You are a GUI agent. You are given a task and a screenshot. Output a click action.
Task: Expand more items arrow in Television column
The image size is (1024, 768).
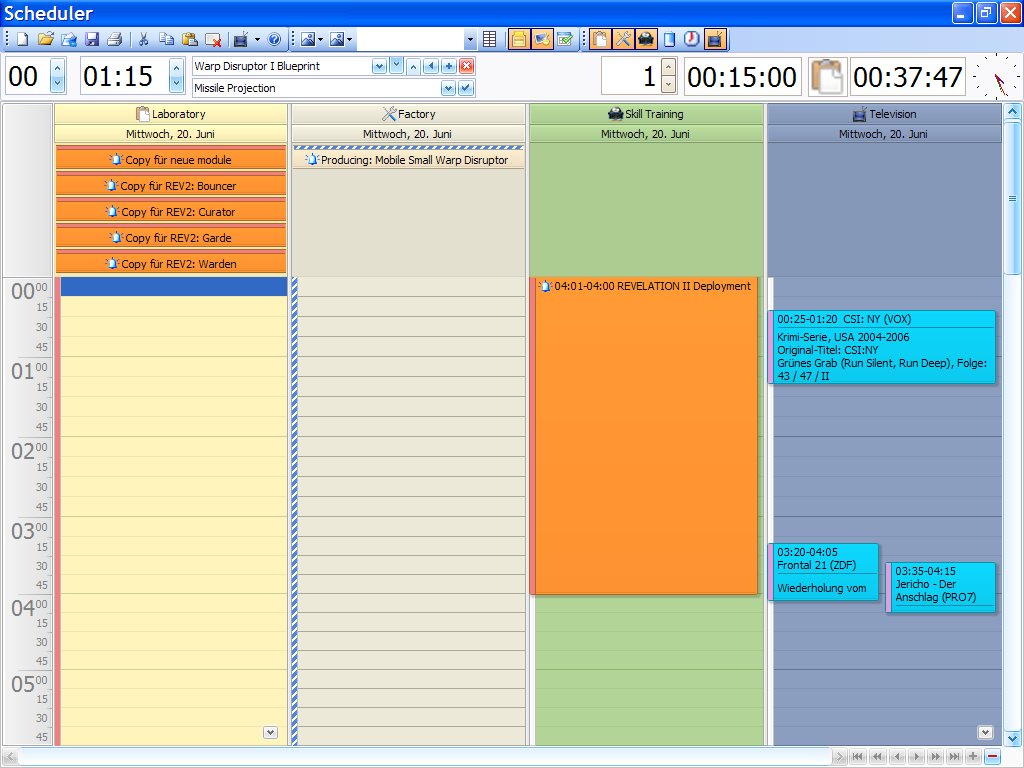tap(985, 732)
